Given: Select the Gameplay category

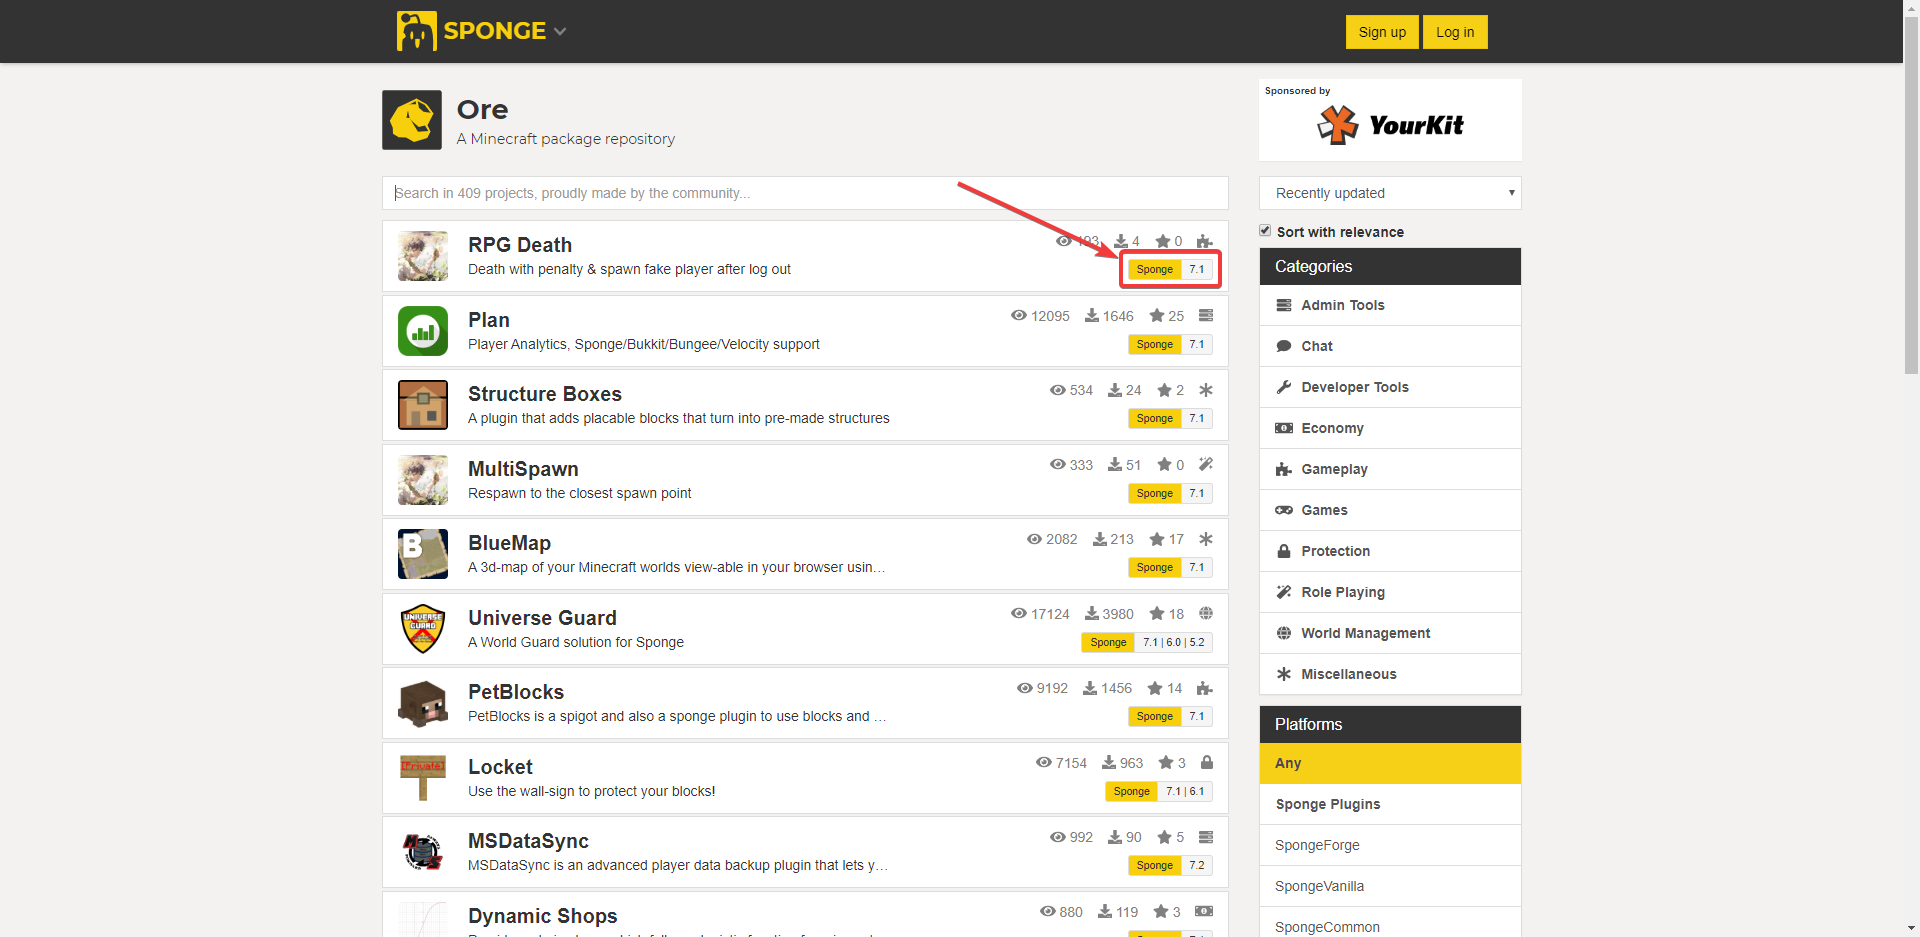Looking at the screenshot, I should tap(1334, 469).
